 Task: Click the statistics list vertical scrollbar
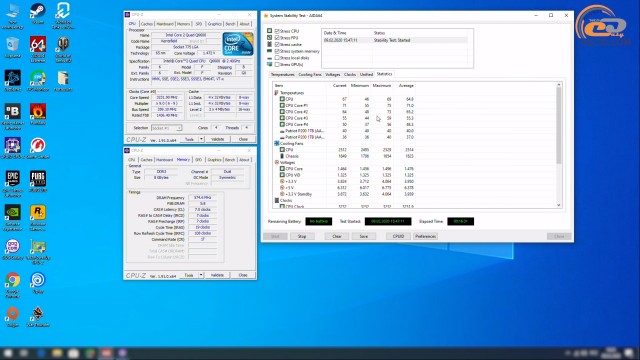click(559, 126)
